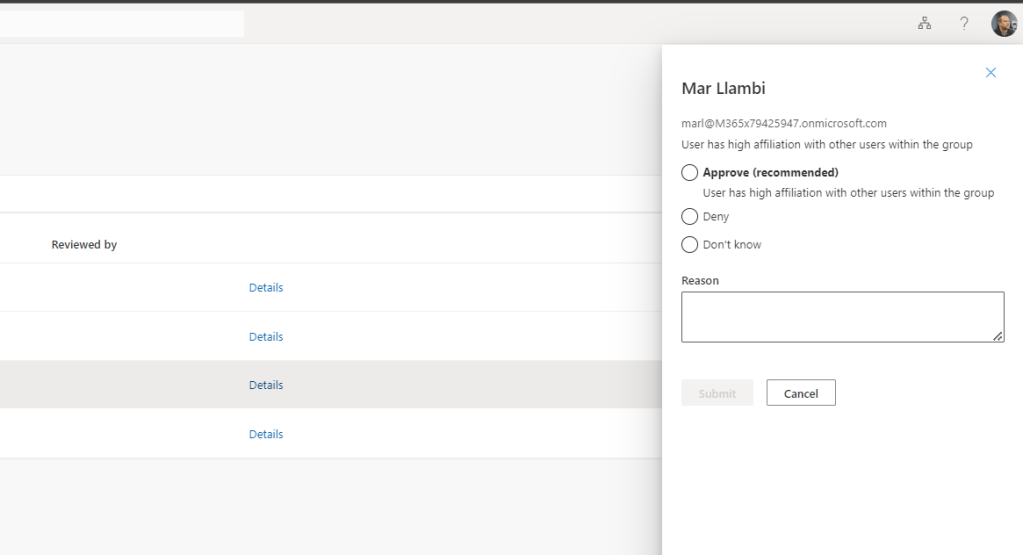The width and height of the screenshot is (1023, 555).
Task: Choose the Deny radio option
Action: pos(689,216)
